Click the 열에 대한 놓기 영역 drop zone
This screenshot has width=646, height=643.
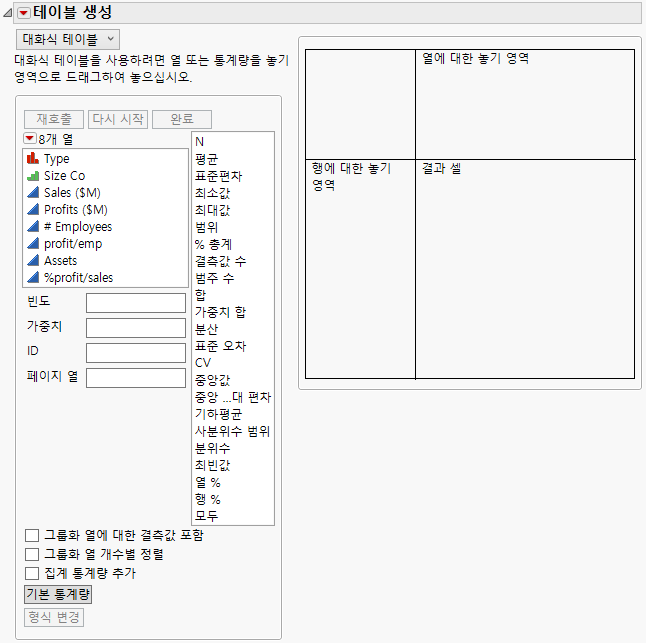coord(525,104)
